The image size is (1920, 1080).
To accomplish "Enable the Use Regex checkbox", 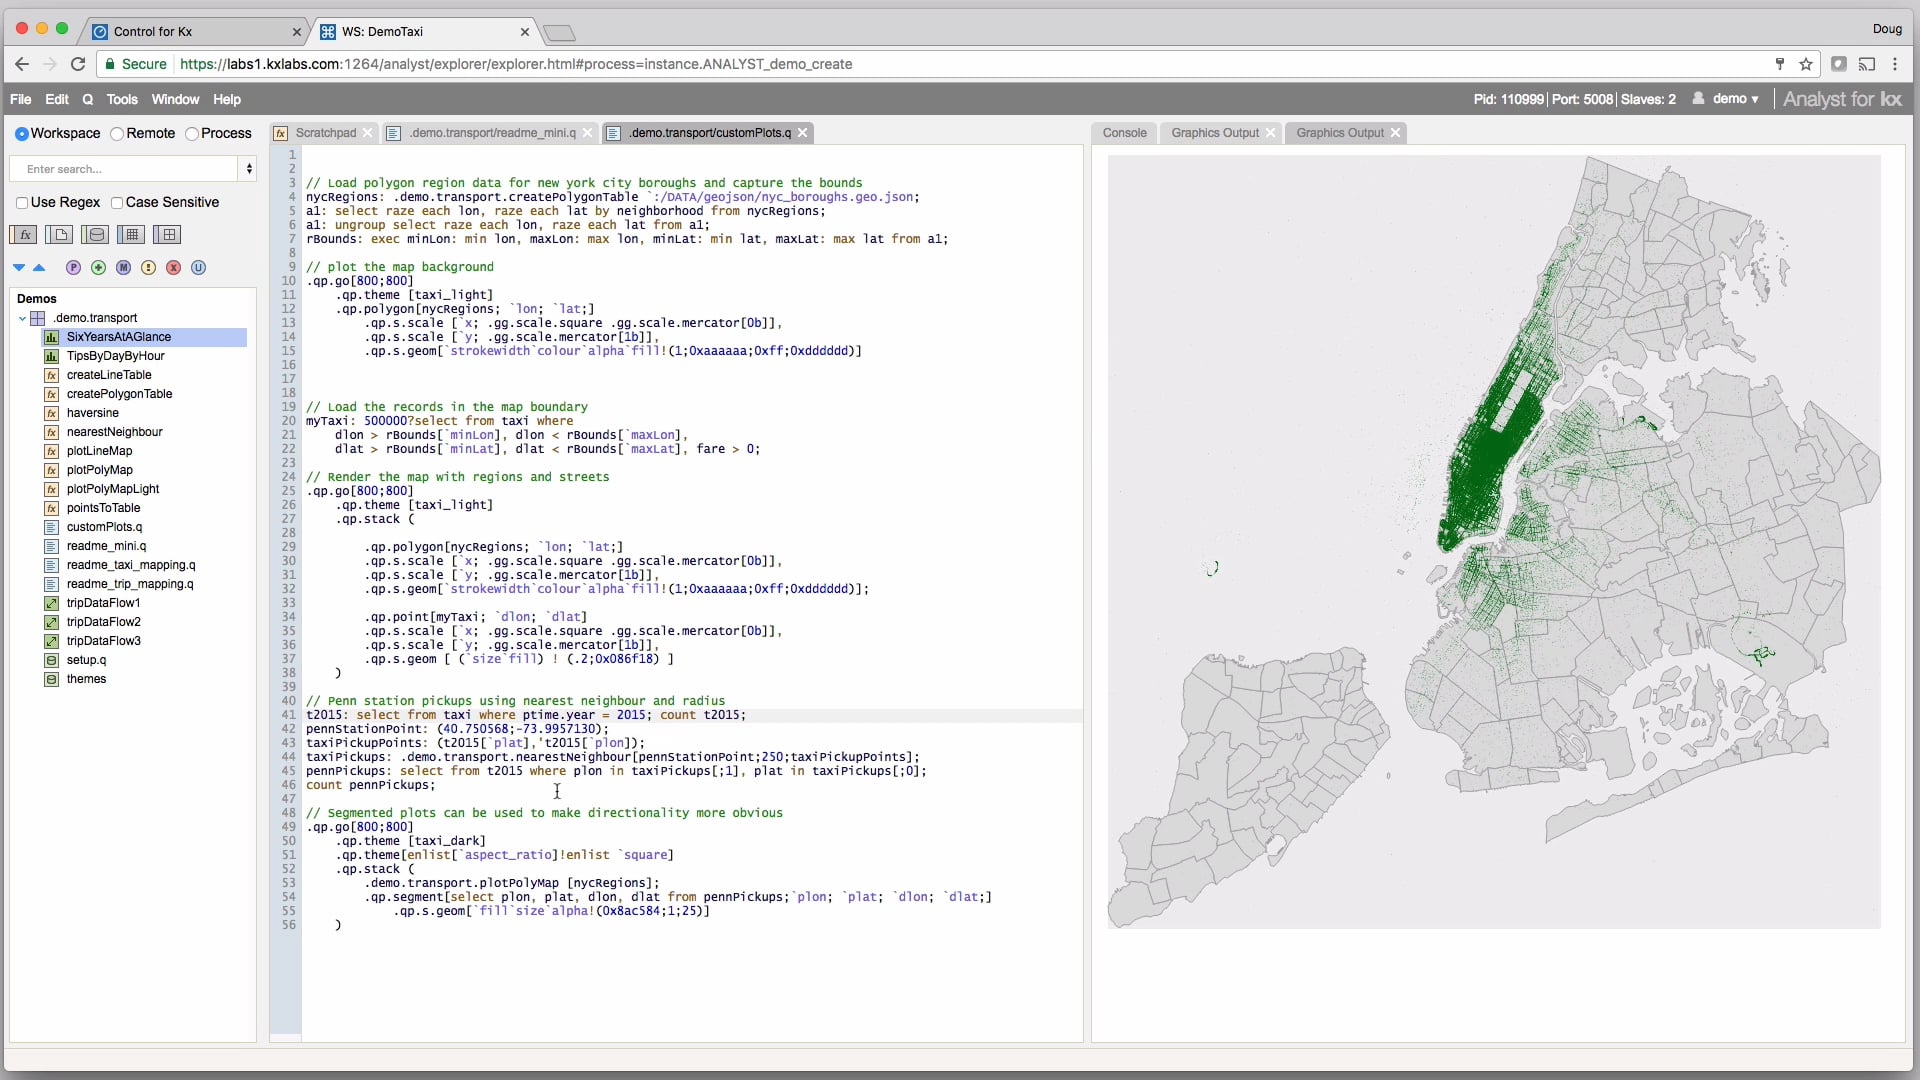I will [x=22, y=202].
